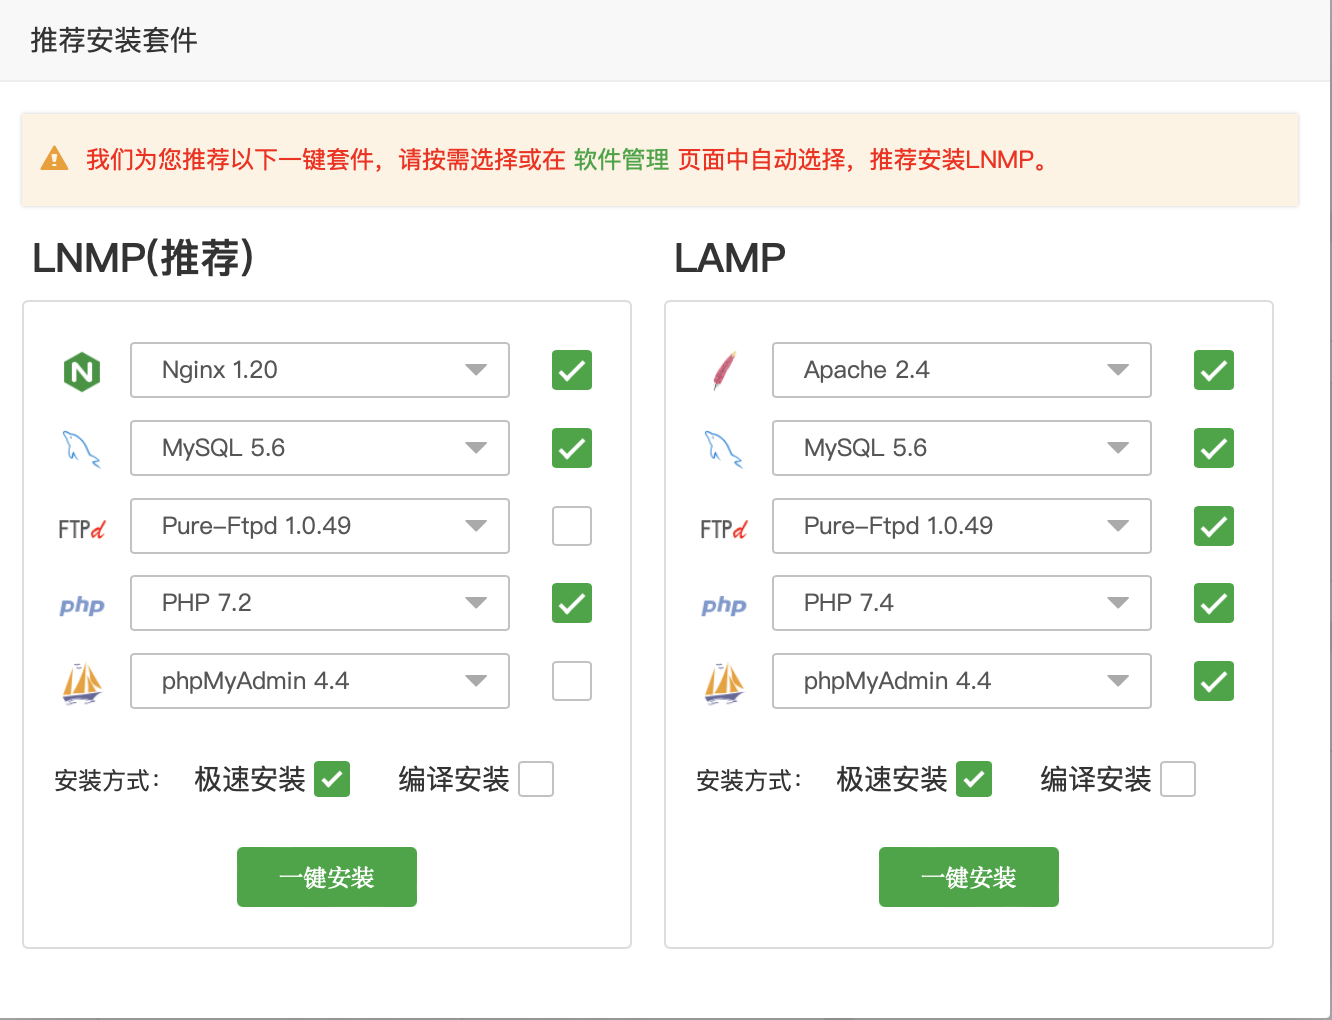Click the MySQL dolphin icon under LNMP
1332x1020 pixels.
pyautogui.click(x=82, y=449)
